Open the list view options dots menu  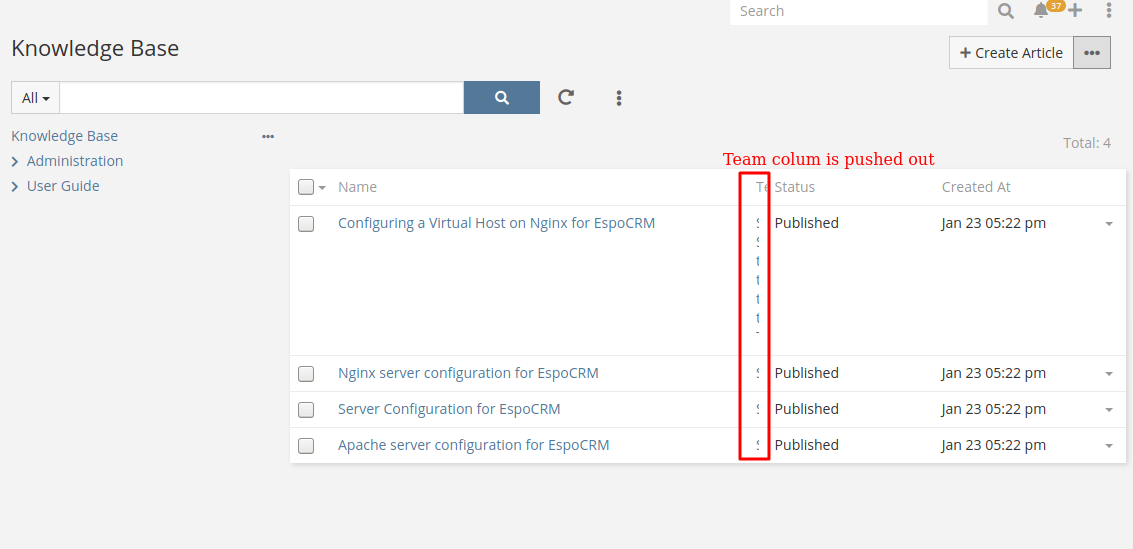click(x=619, y=98)
